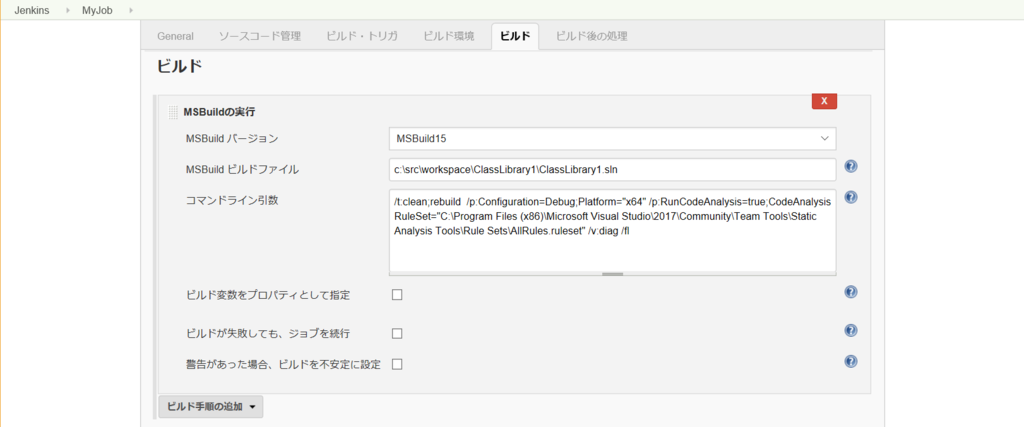
Task: Click breadcrumb arrow after Jenkins
Action: click(67, 10)
